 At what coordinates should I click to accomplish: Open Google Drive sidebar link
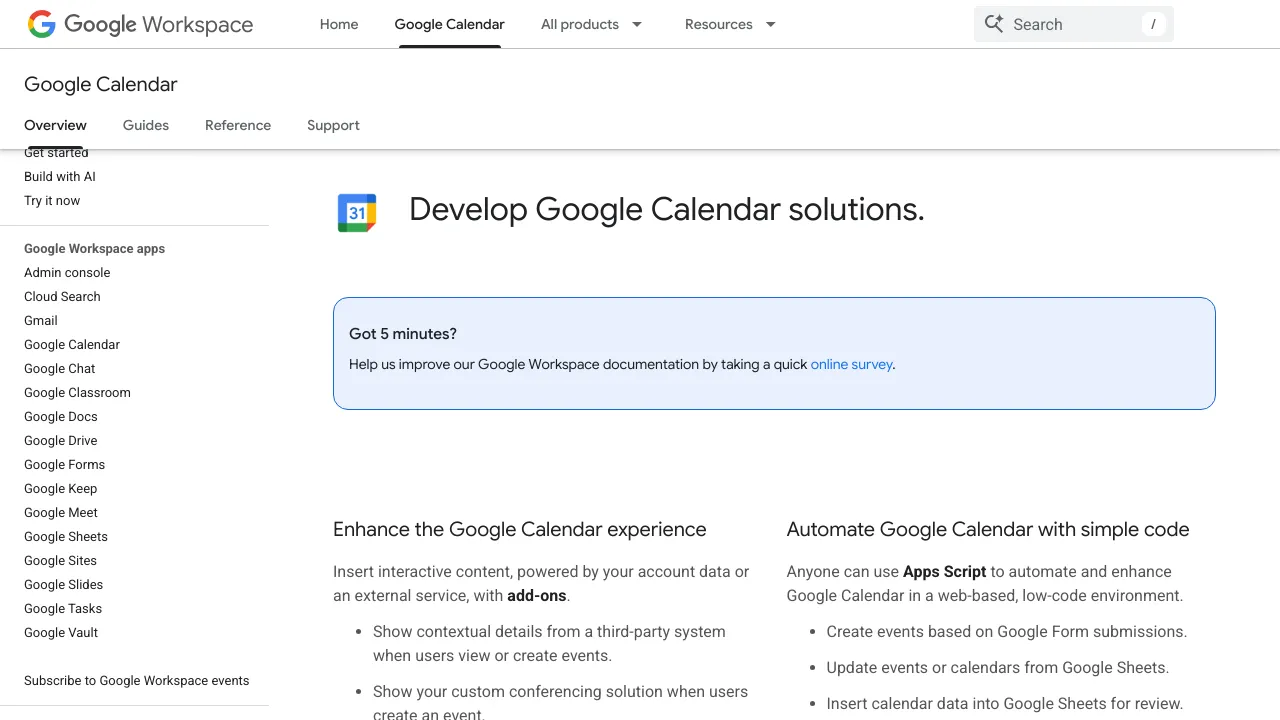click(x=61, y=440)
